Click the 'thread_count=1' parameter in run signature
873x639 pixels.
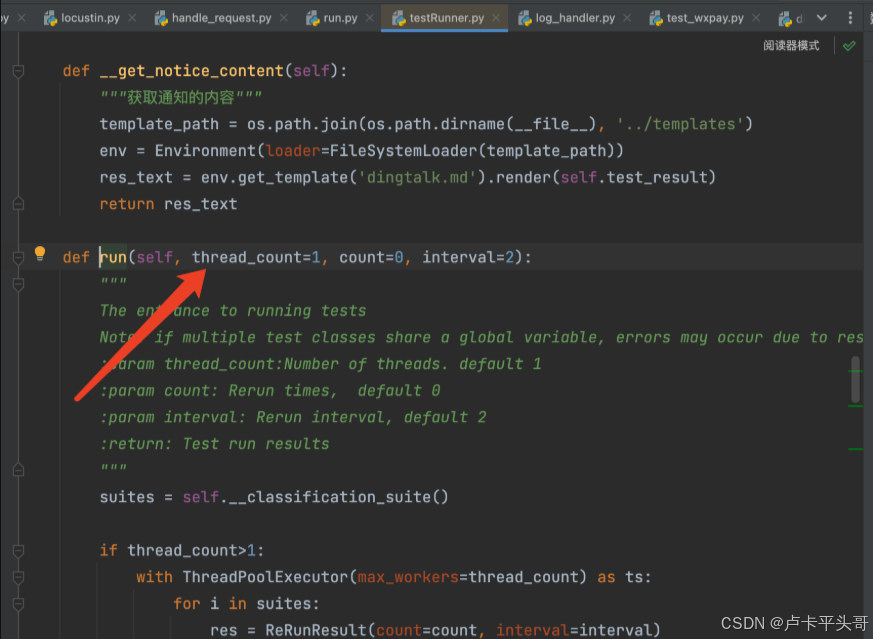coord(256,257)
